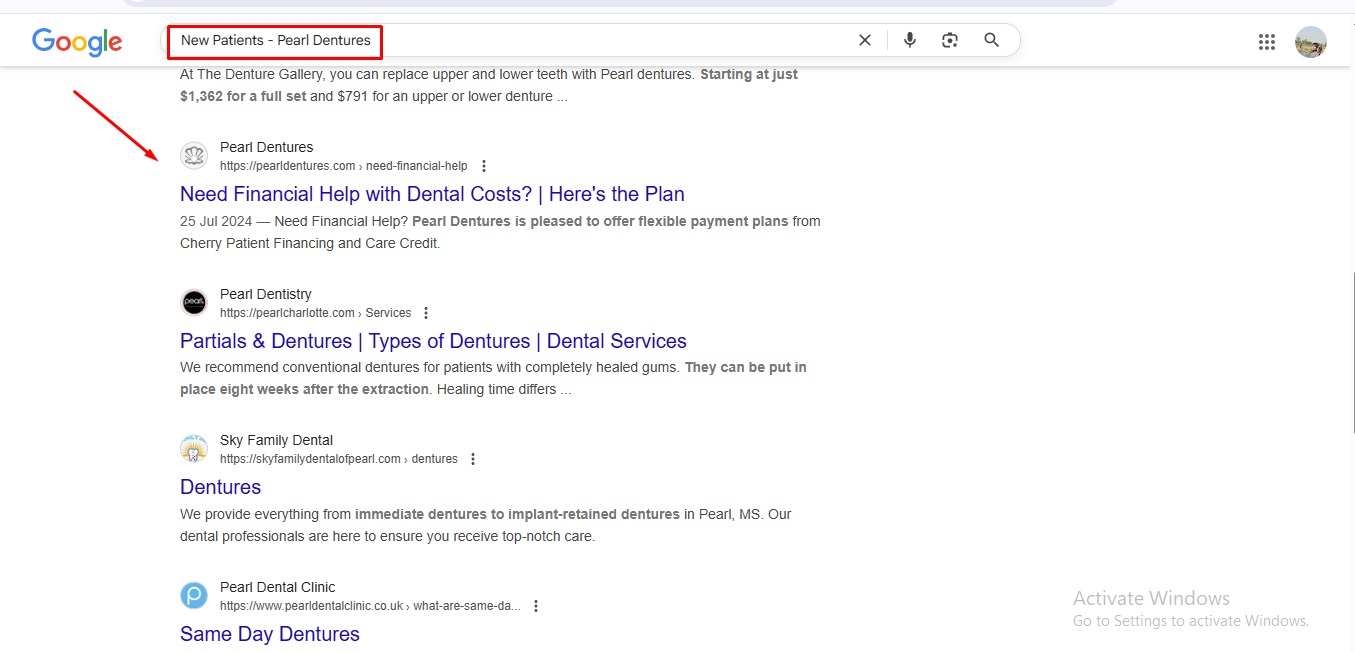The height and width of the screenshot is (653, 1355).
Task: Click the Sky Family Dental favicon
Action: (x=194, y=449)
